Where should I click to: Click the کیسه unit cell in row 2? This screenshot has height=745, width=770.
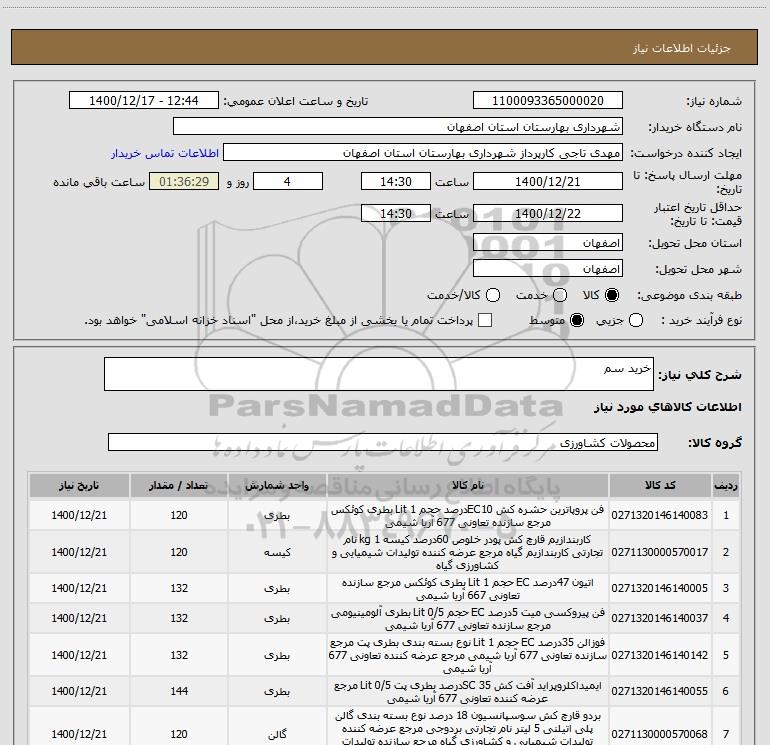[x=277, y=552]
